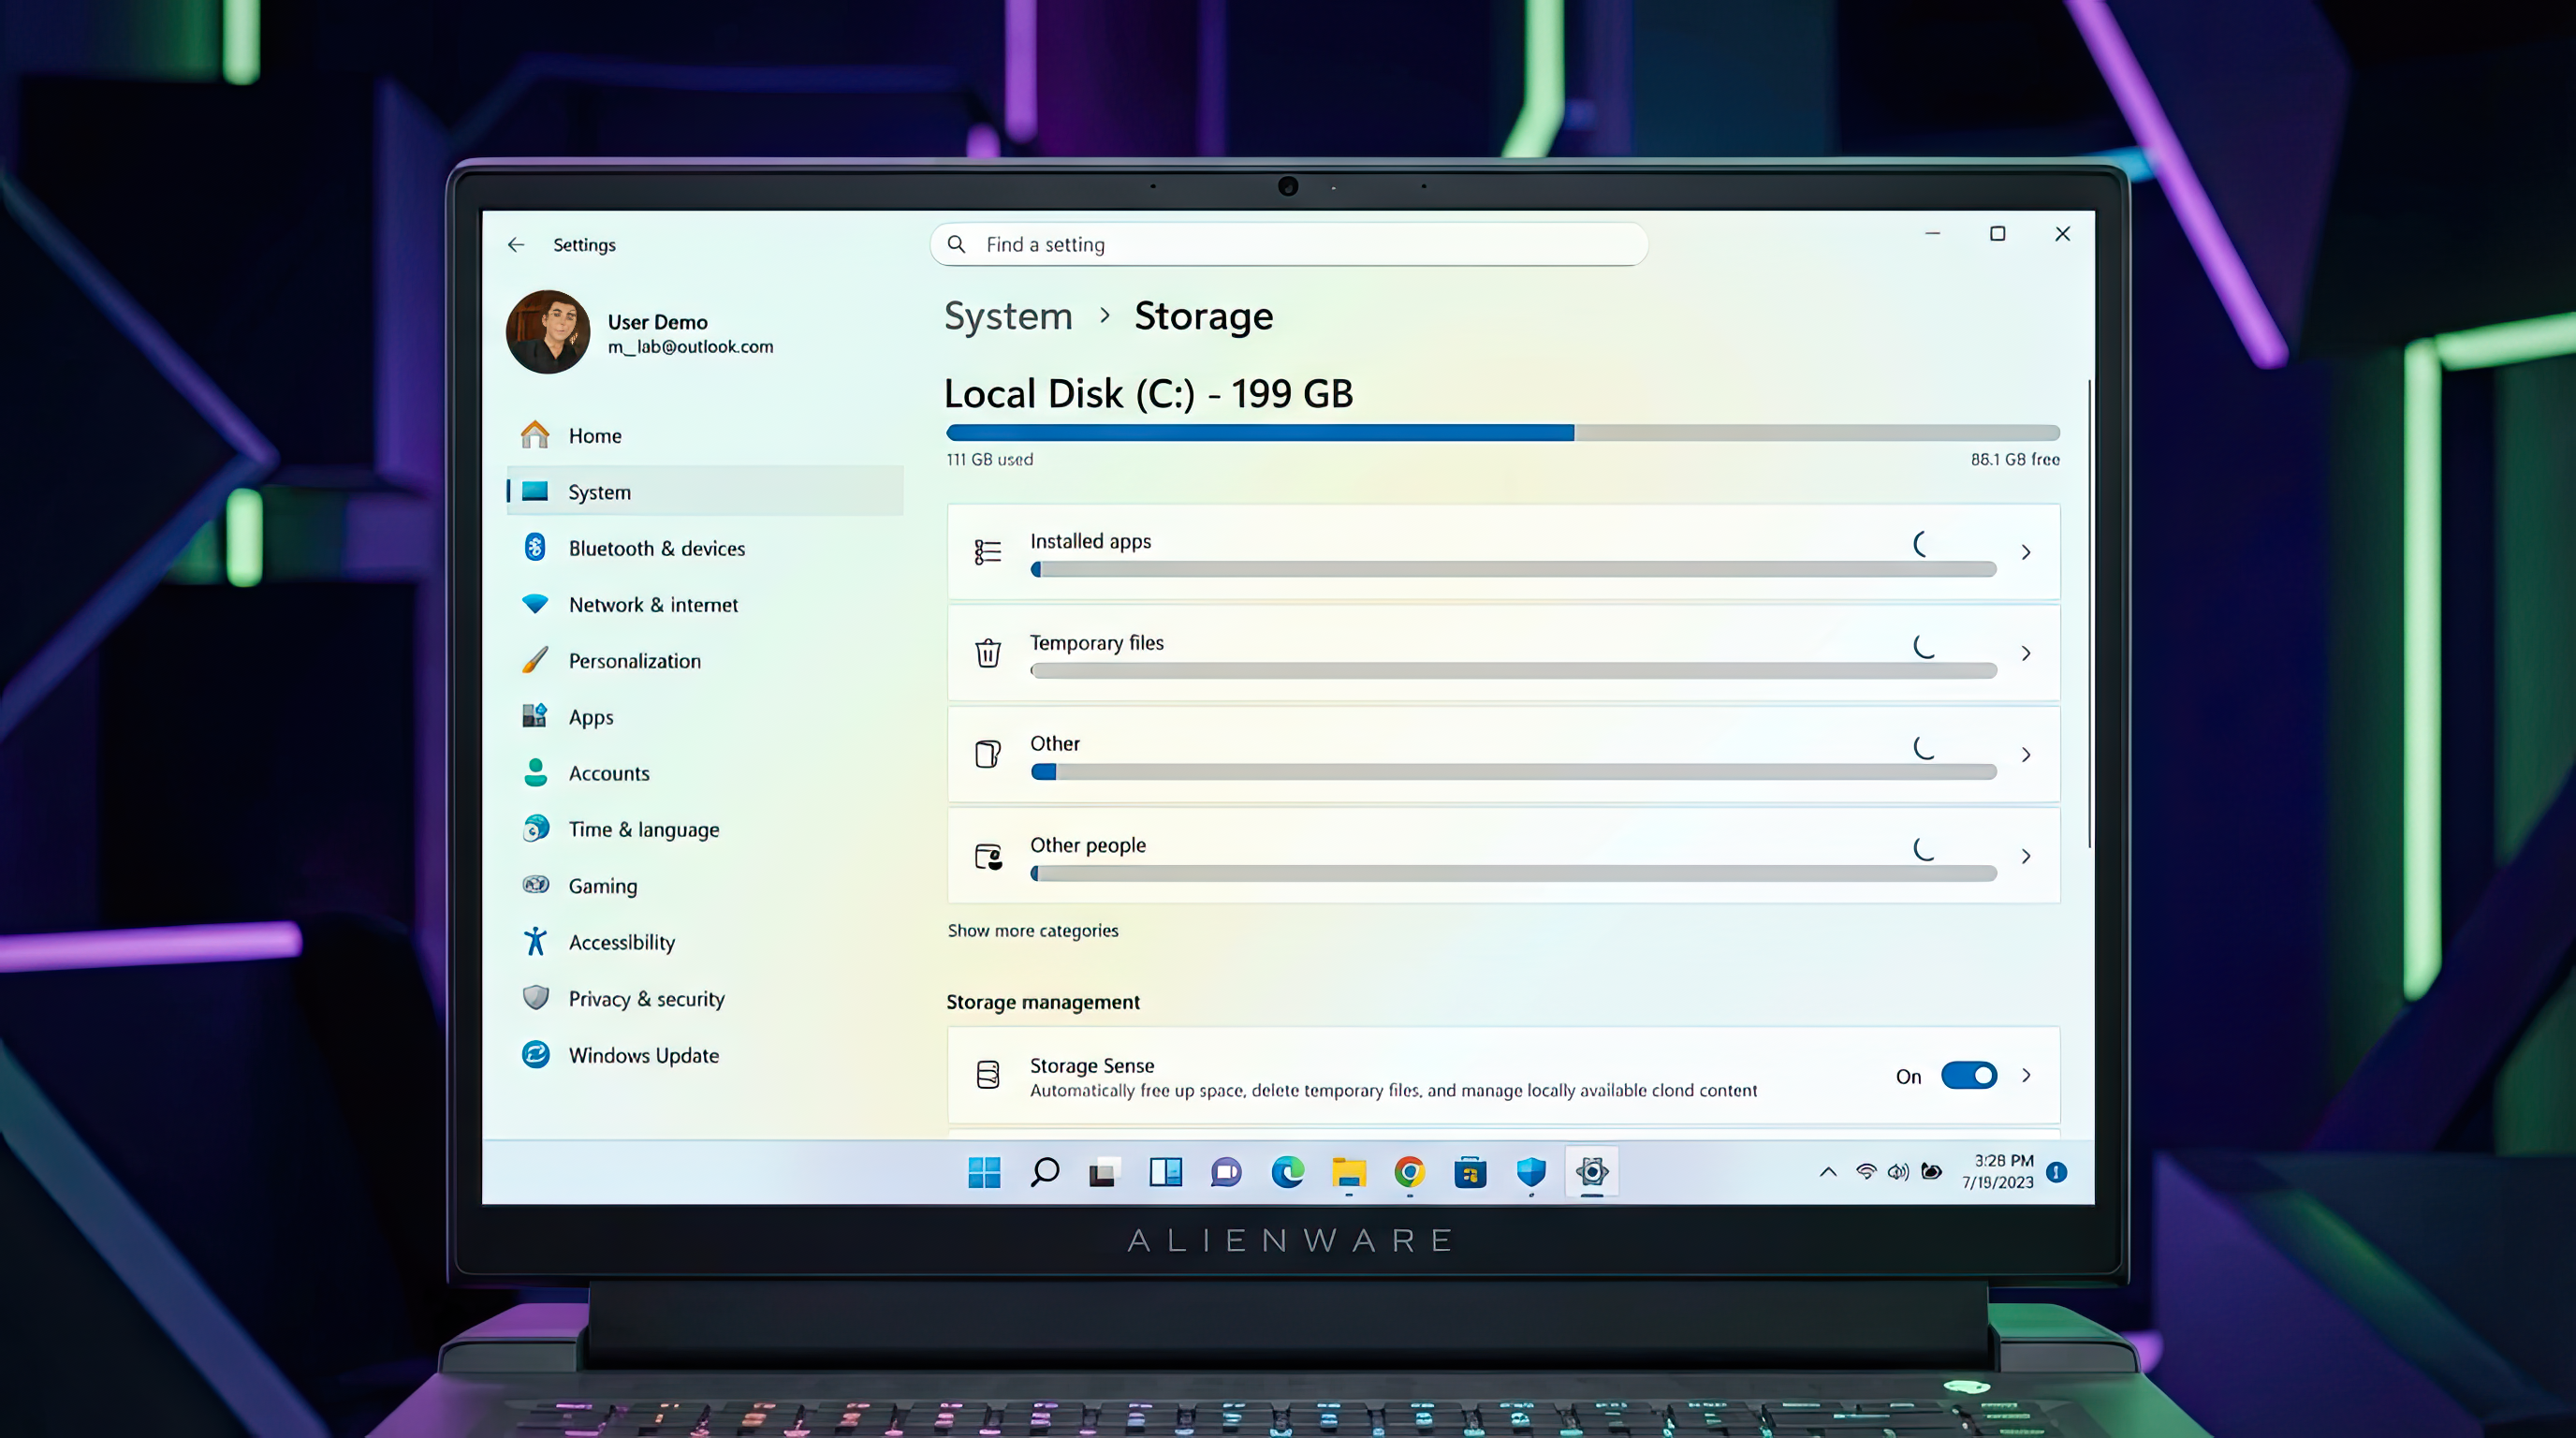Open File Explorer from the taskbar
The width and height of the screenshot is (2576, 1438).
(x=1349, y=1173)
